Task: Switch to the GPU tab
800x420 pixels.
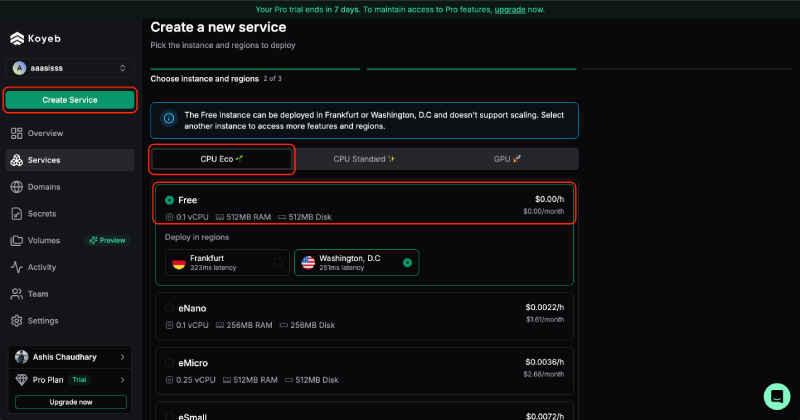Action: click(507, 159)
